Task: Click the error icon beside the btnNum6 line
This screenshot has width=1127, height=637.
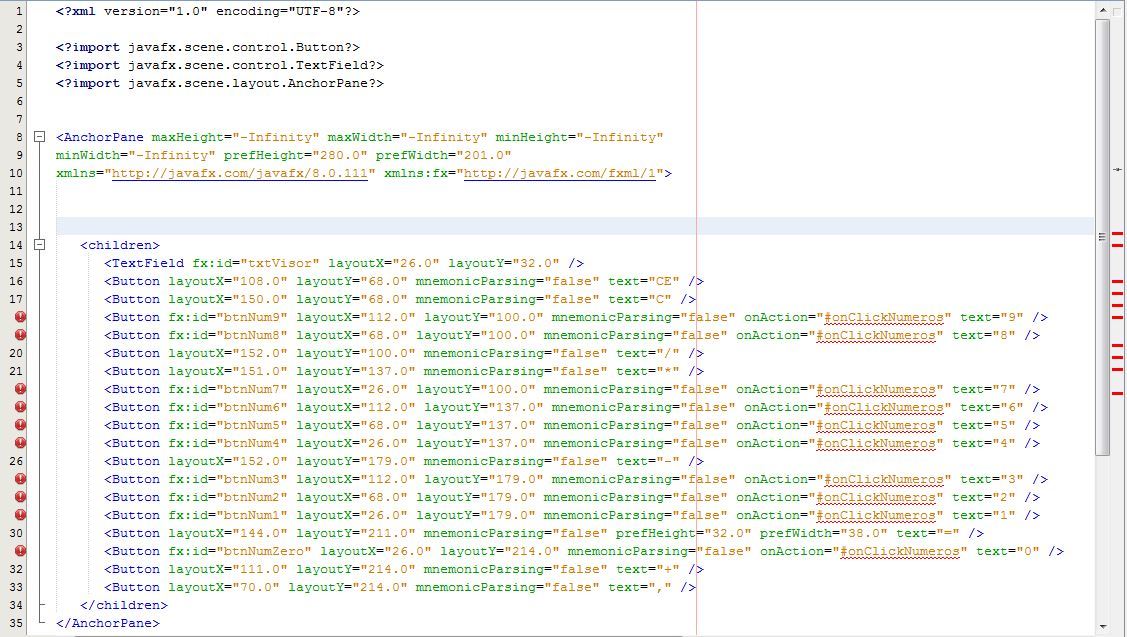Action: (x=20, y=407)
